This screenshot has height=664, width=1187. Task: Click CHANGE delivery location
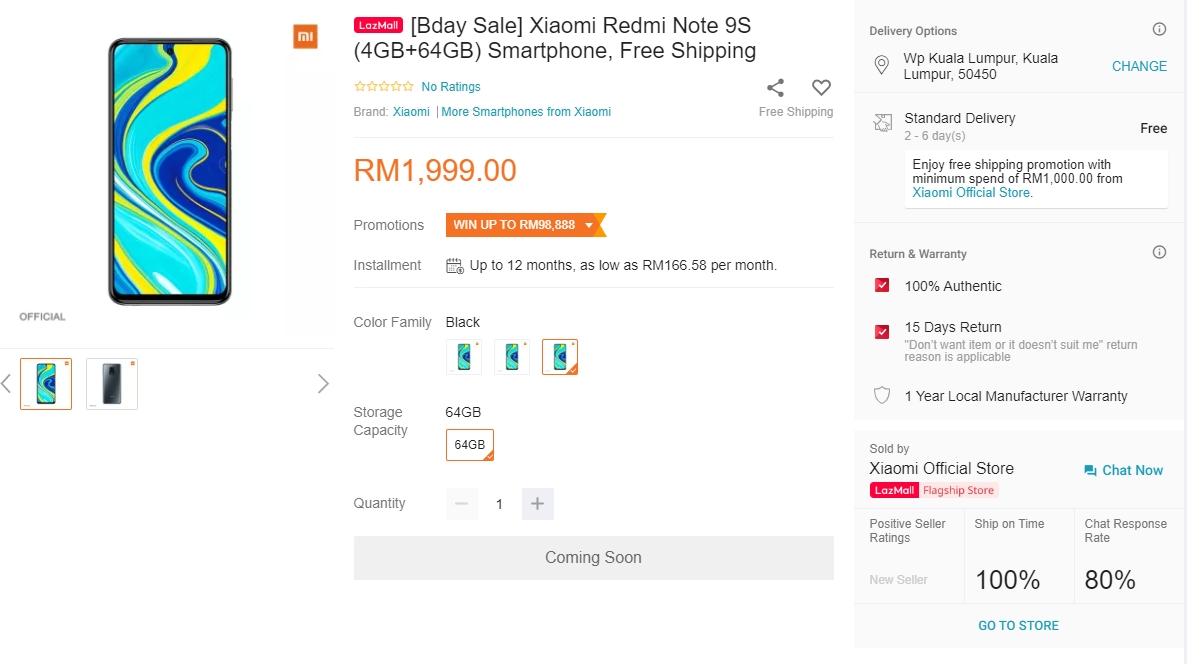[1139, 66]
